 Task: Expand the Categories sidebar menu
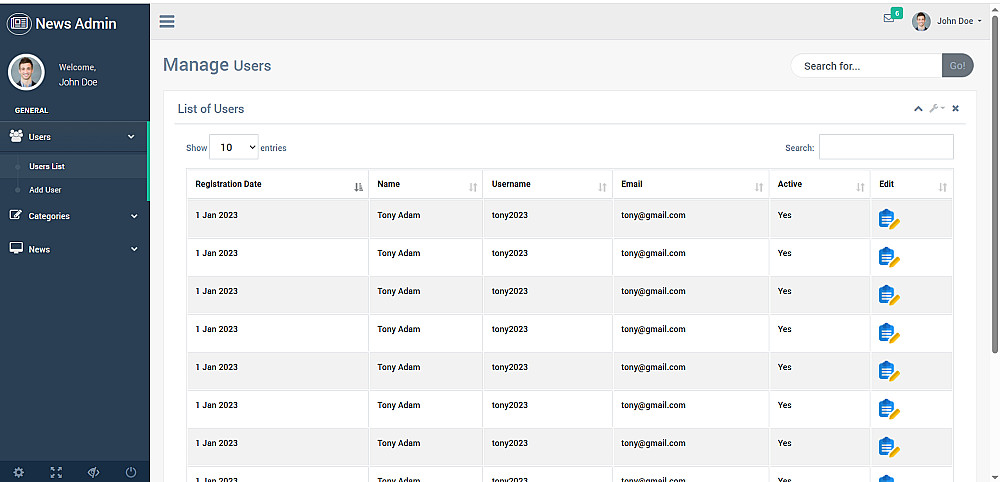74,216
